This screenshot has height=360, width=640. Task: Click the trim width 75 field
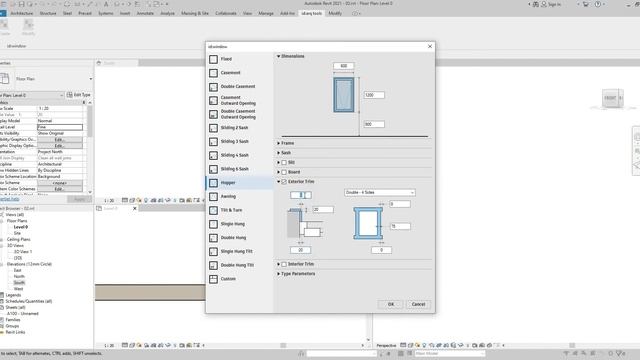tap(400, 226)
